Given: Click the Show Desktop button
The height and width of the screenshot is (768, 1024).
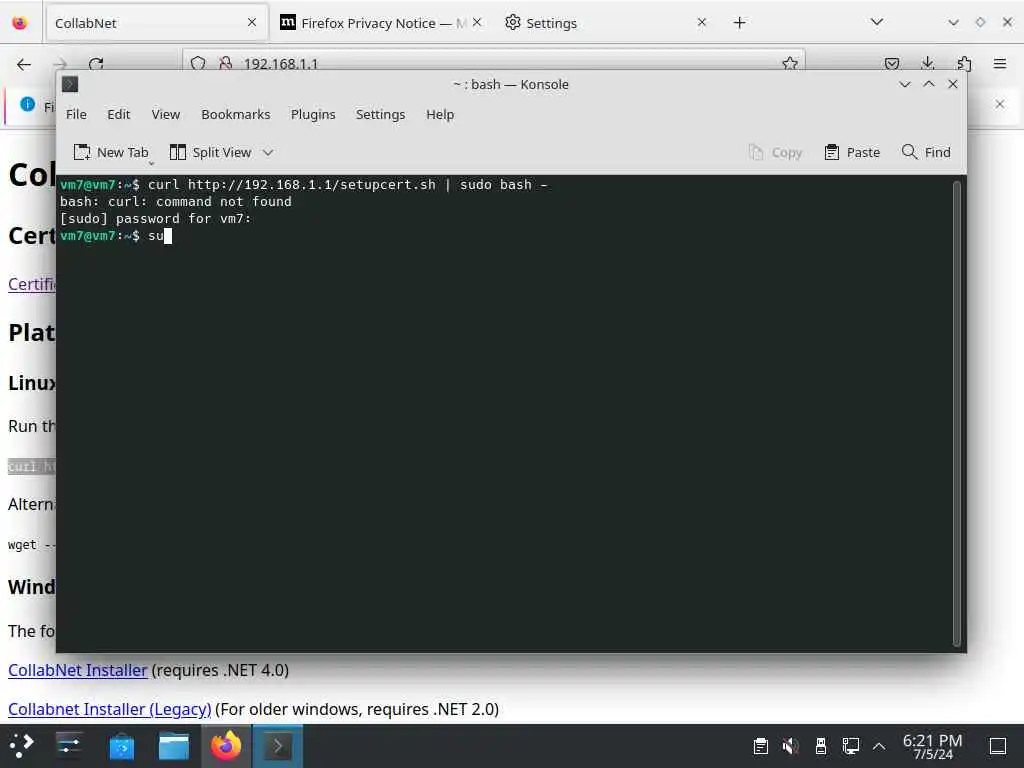Looking at the screenshot, I should (x=998, y=746).
